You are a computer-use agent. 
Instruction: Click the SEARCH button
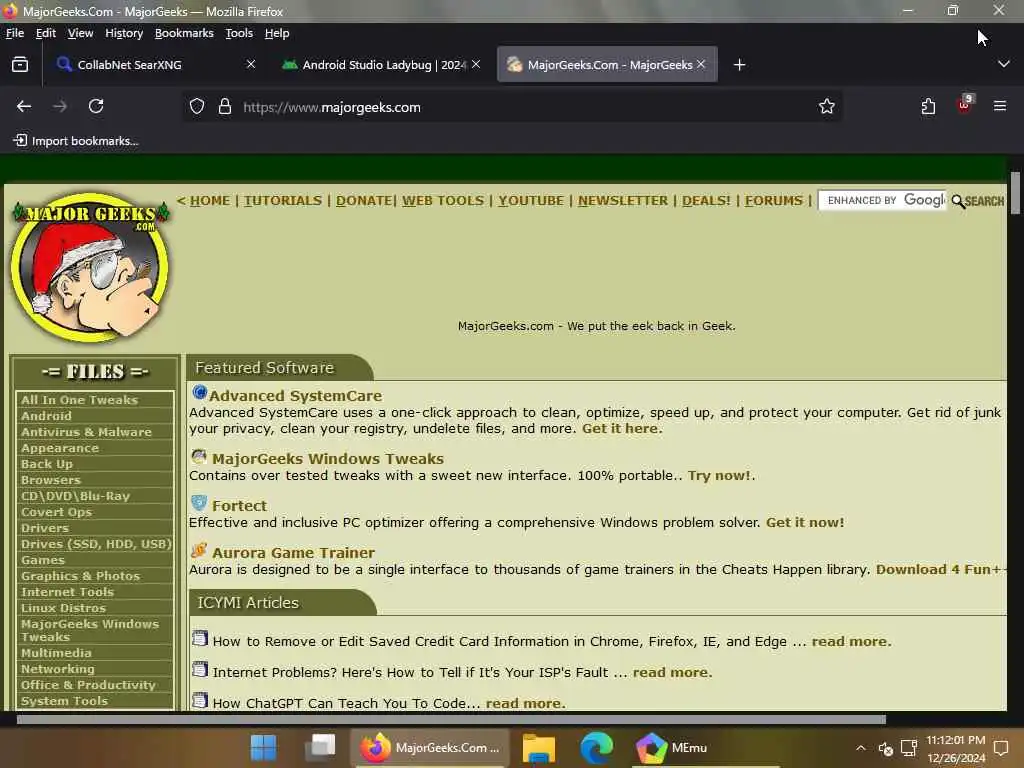click(978, 201)
